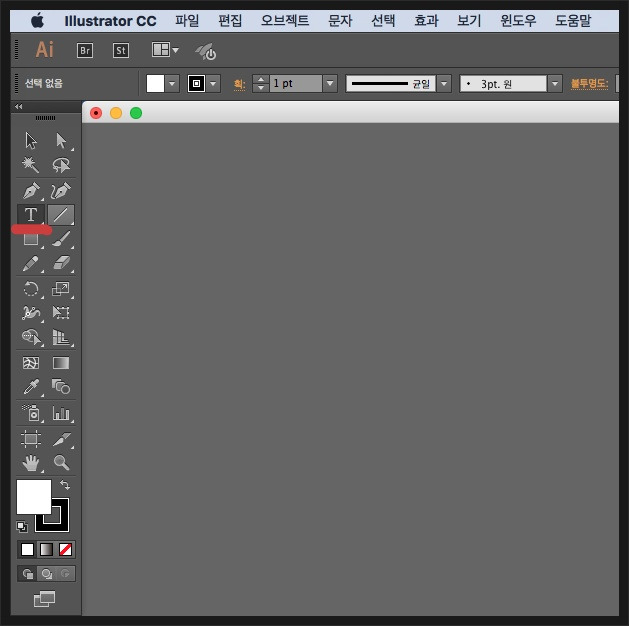Select the Direct Selection tool
The width and height of the screenshot is (629, 626).
(x=61, y=140)
